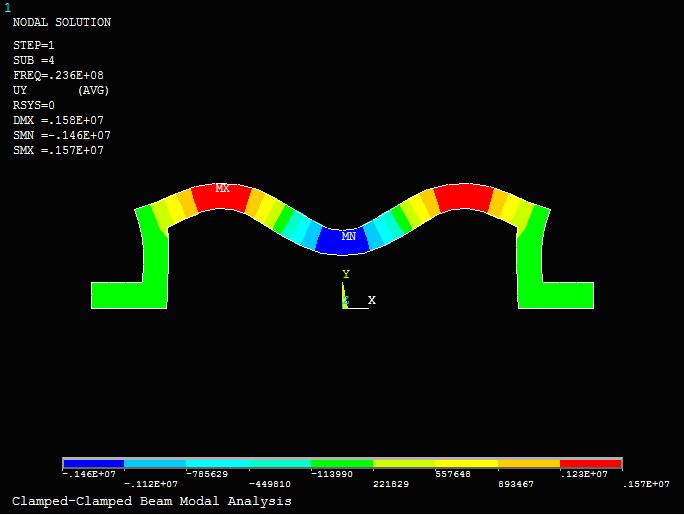Image resolution: width=684 pixels, height=515 pixels.
Task: Click the left clamped foot of beam
Action: [118, 295]
